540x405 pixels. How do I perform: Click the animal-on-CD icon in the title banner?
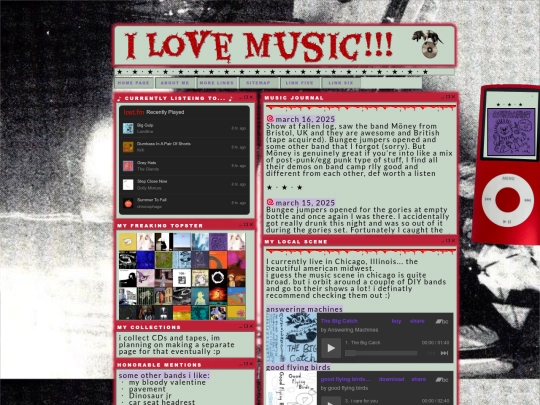pos(428,44)
